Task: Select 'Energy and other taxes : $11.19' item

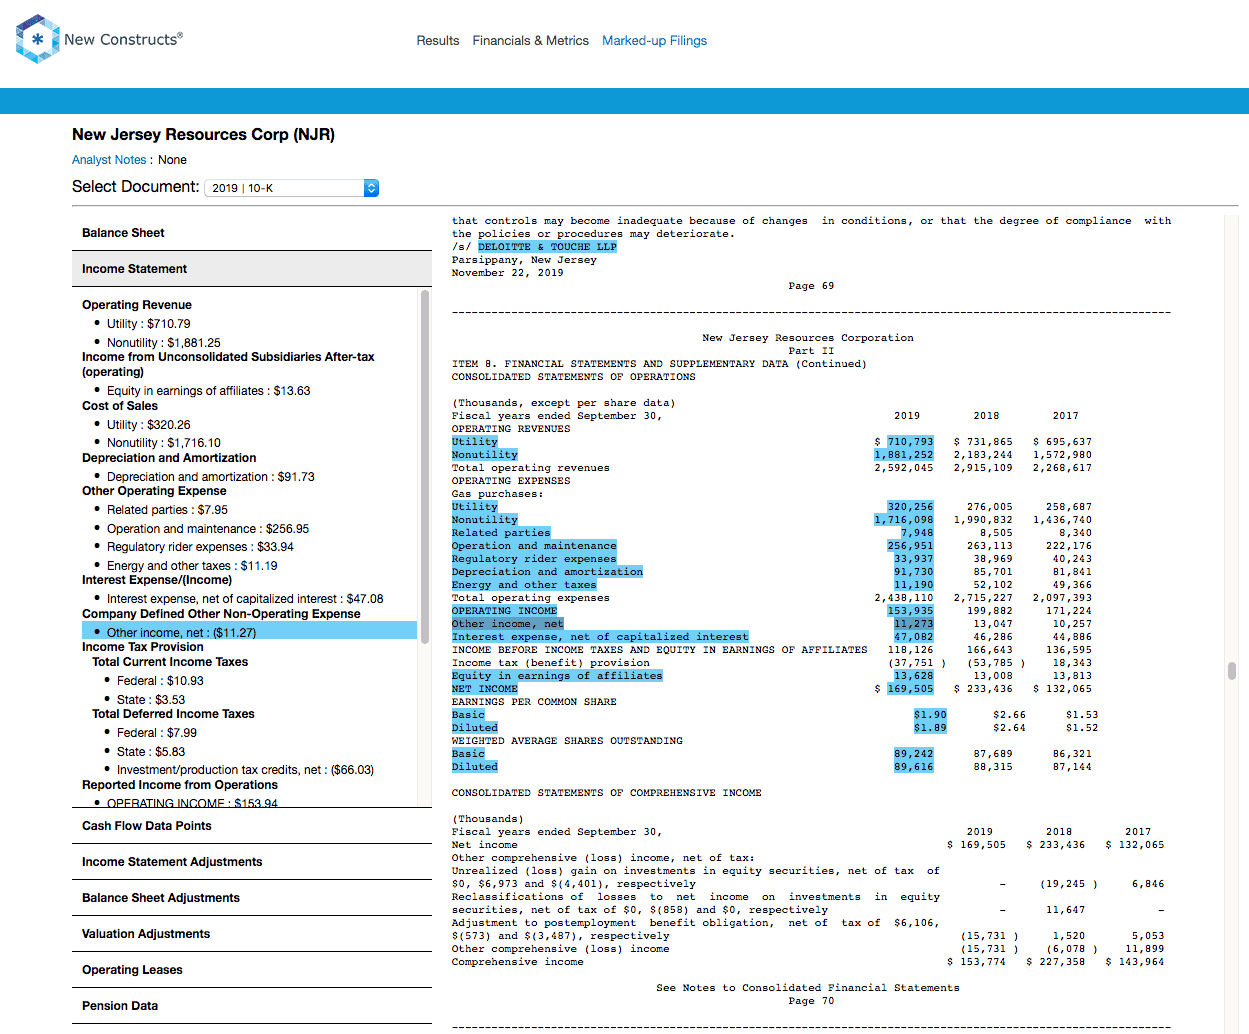Action: (192, 566)
